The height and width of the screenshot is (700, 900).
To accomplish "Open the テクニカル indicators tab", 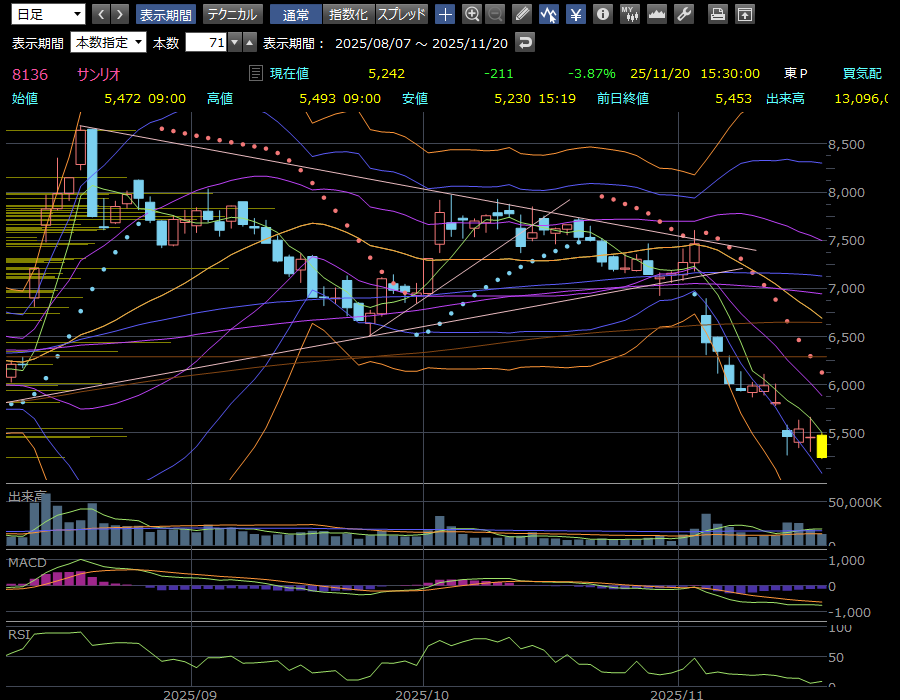I will pyautogui.click(x=232, y=14).
